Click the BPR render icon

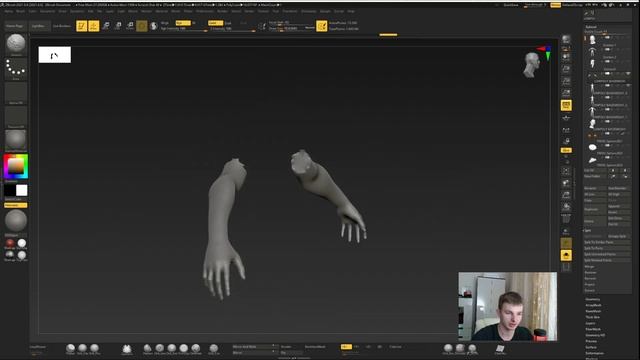coord(566,39)
